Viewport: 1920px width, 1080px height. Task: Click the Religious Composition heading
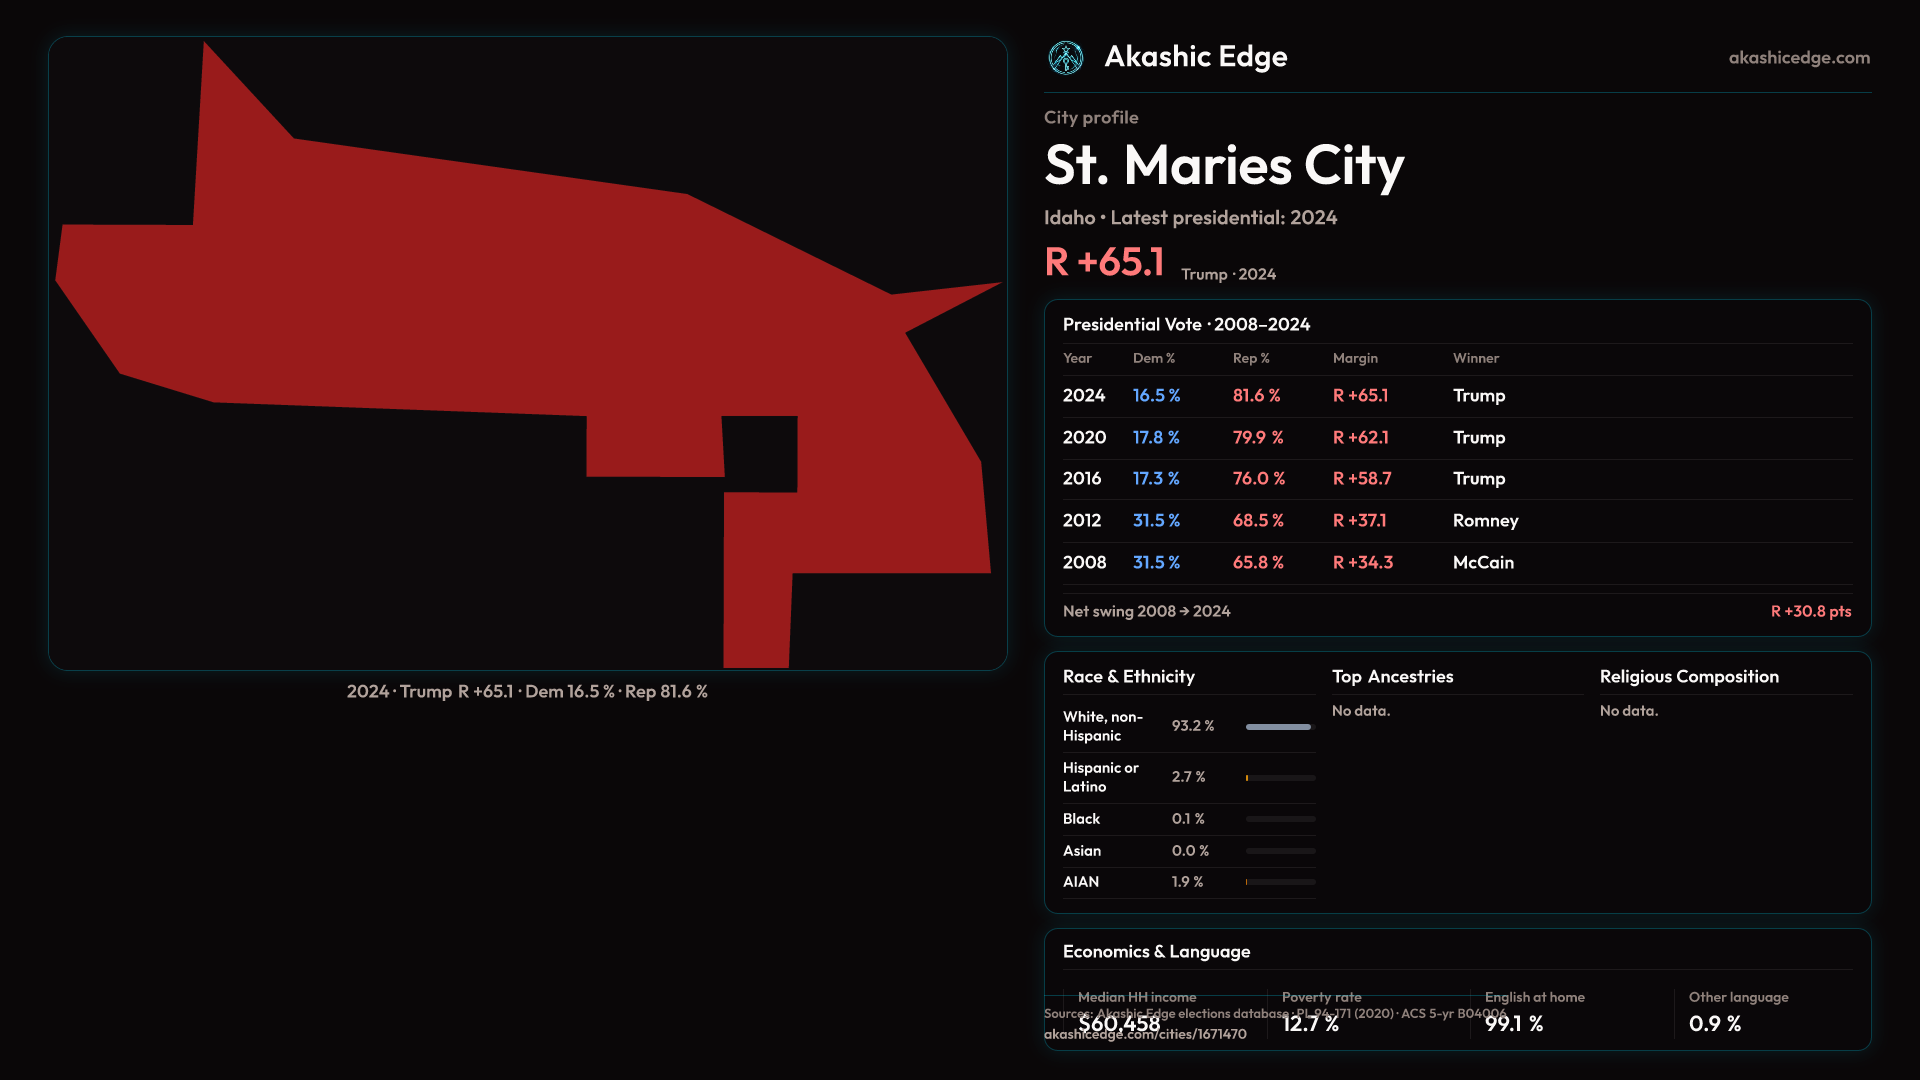click(1688, 677)
